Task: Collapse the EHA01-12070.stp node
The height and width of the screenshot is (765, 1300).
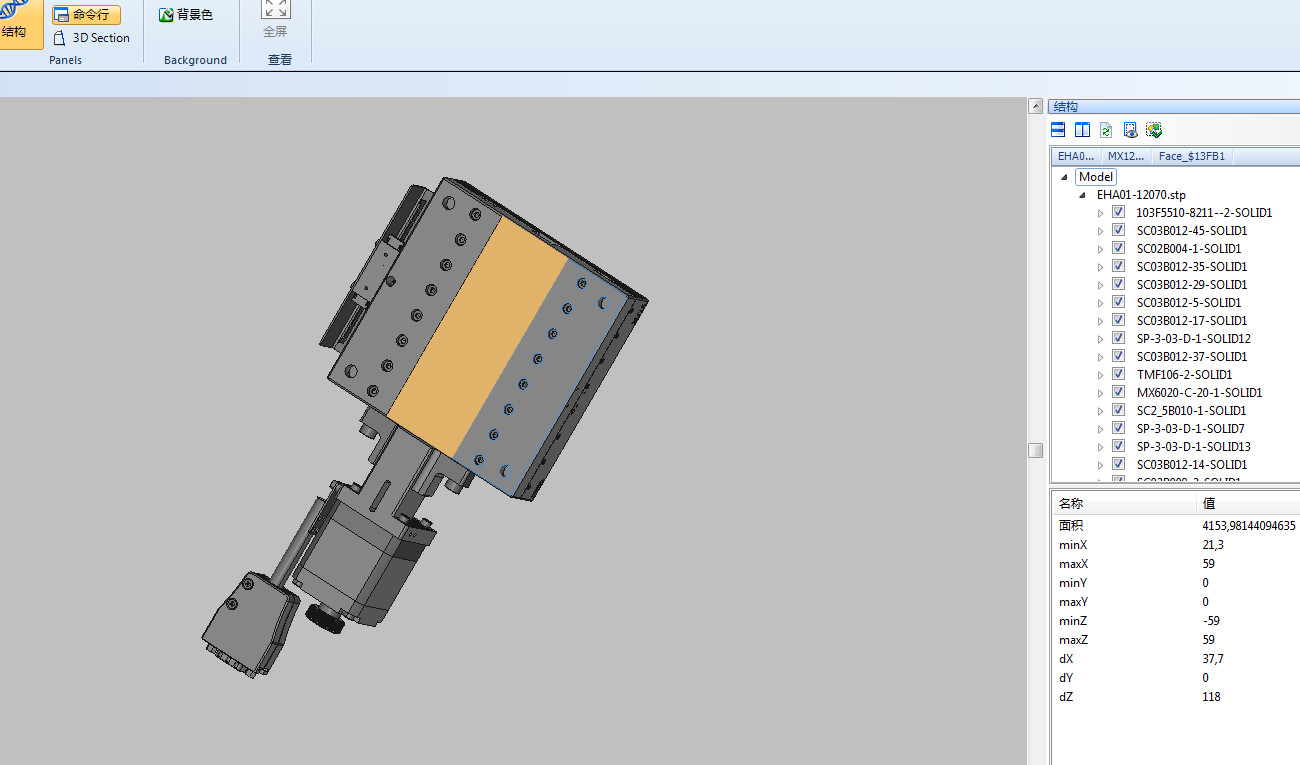Action: [1083, 195]
